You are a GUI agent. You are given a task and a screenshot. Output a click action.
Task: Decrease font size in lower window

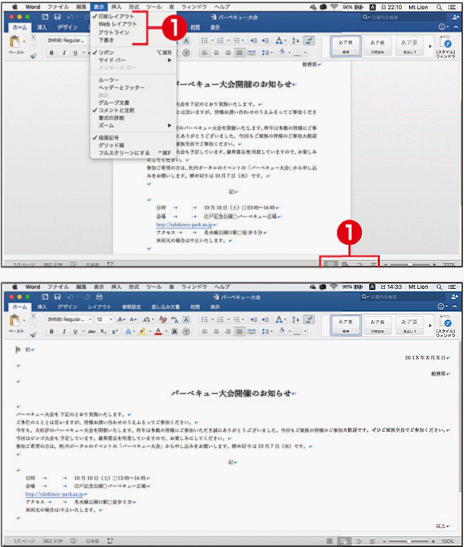pyautogui.click(x=133, y=319)
